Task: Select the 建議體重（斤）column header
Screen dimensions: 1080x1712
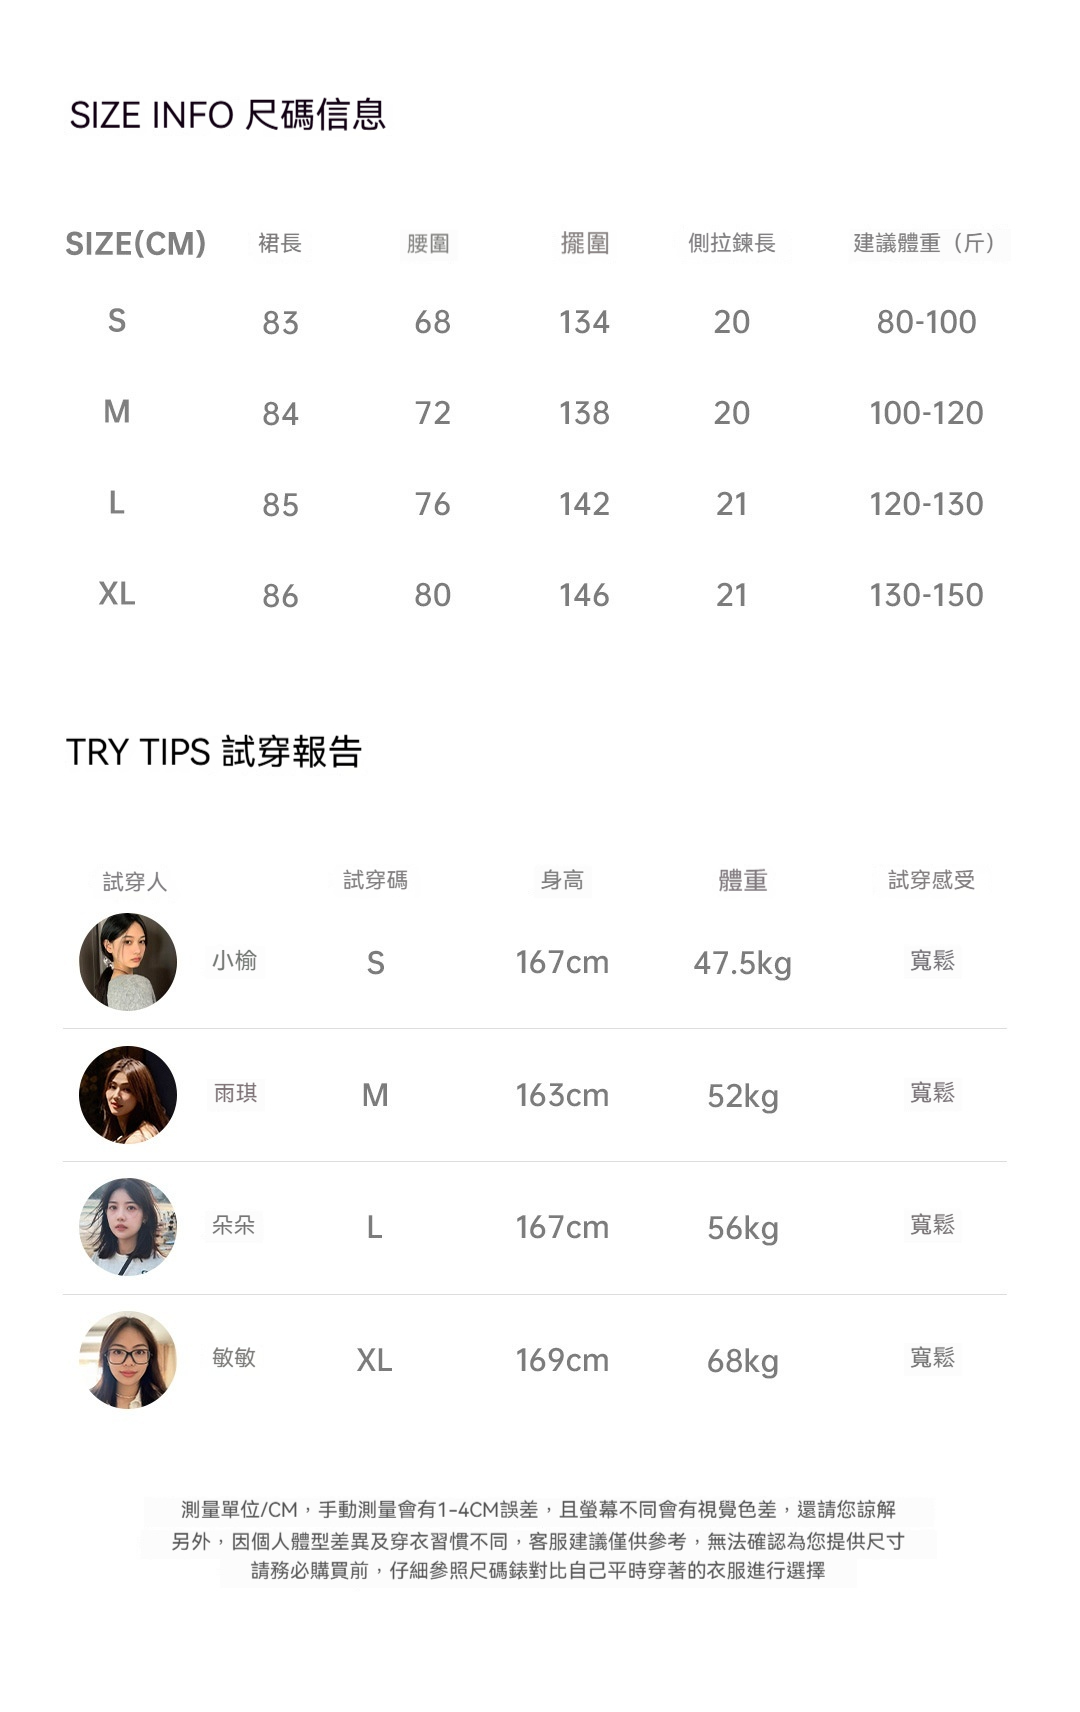Action: tap(925, 243)
